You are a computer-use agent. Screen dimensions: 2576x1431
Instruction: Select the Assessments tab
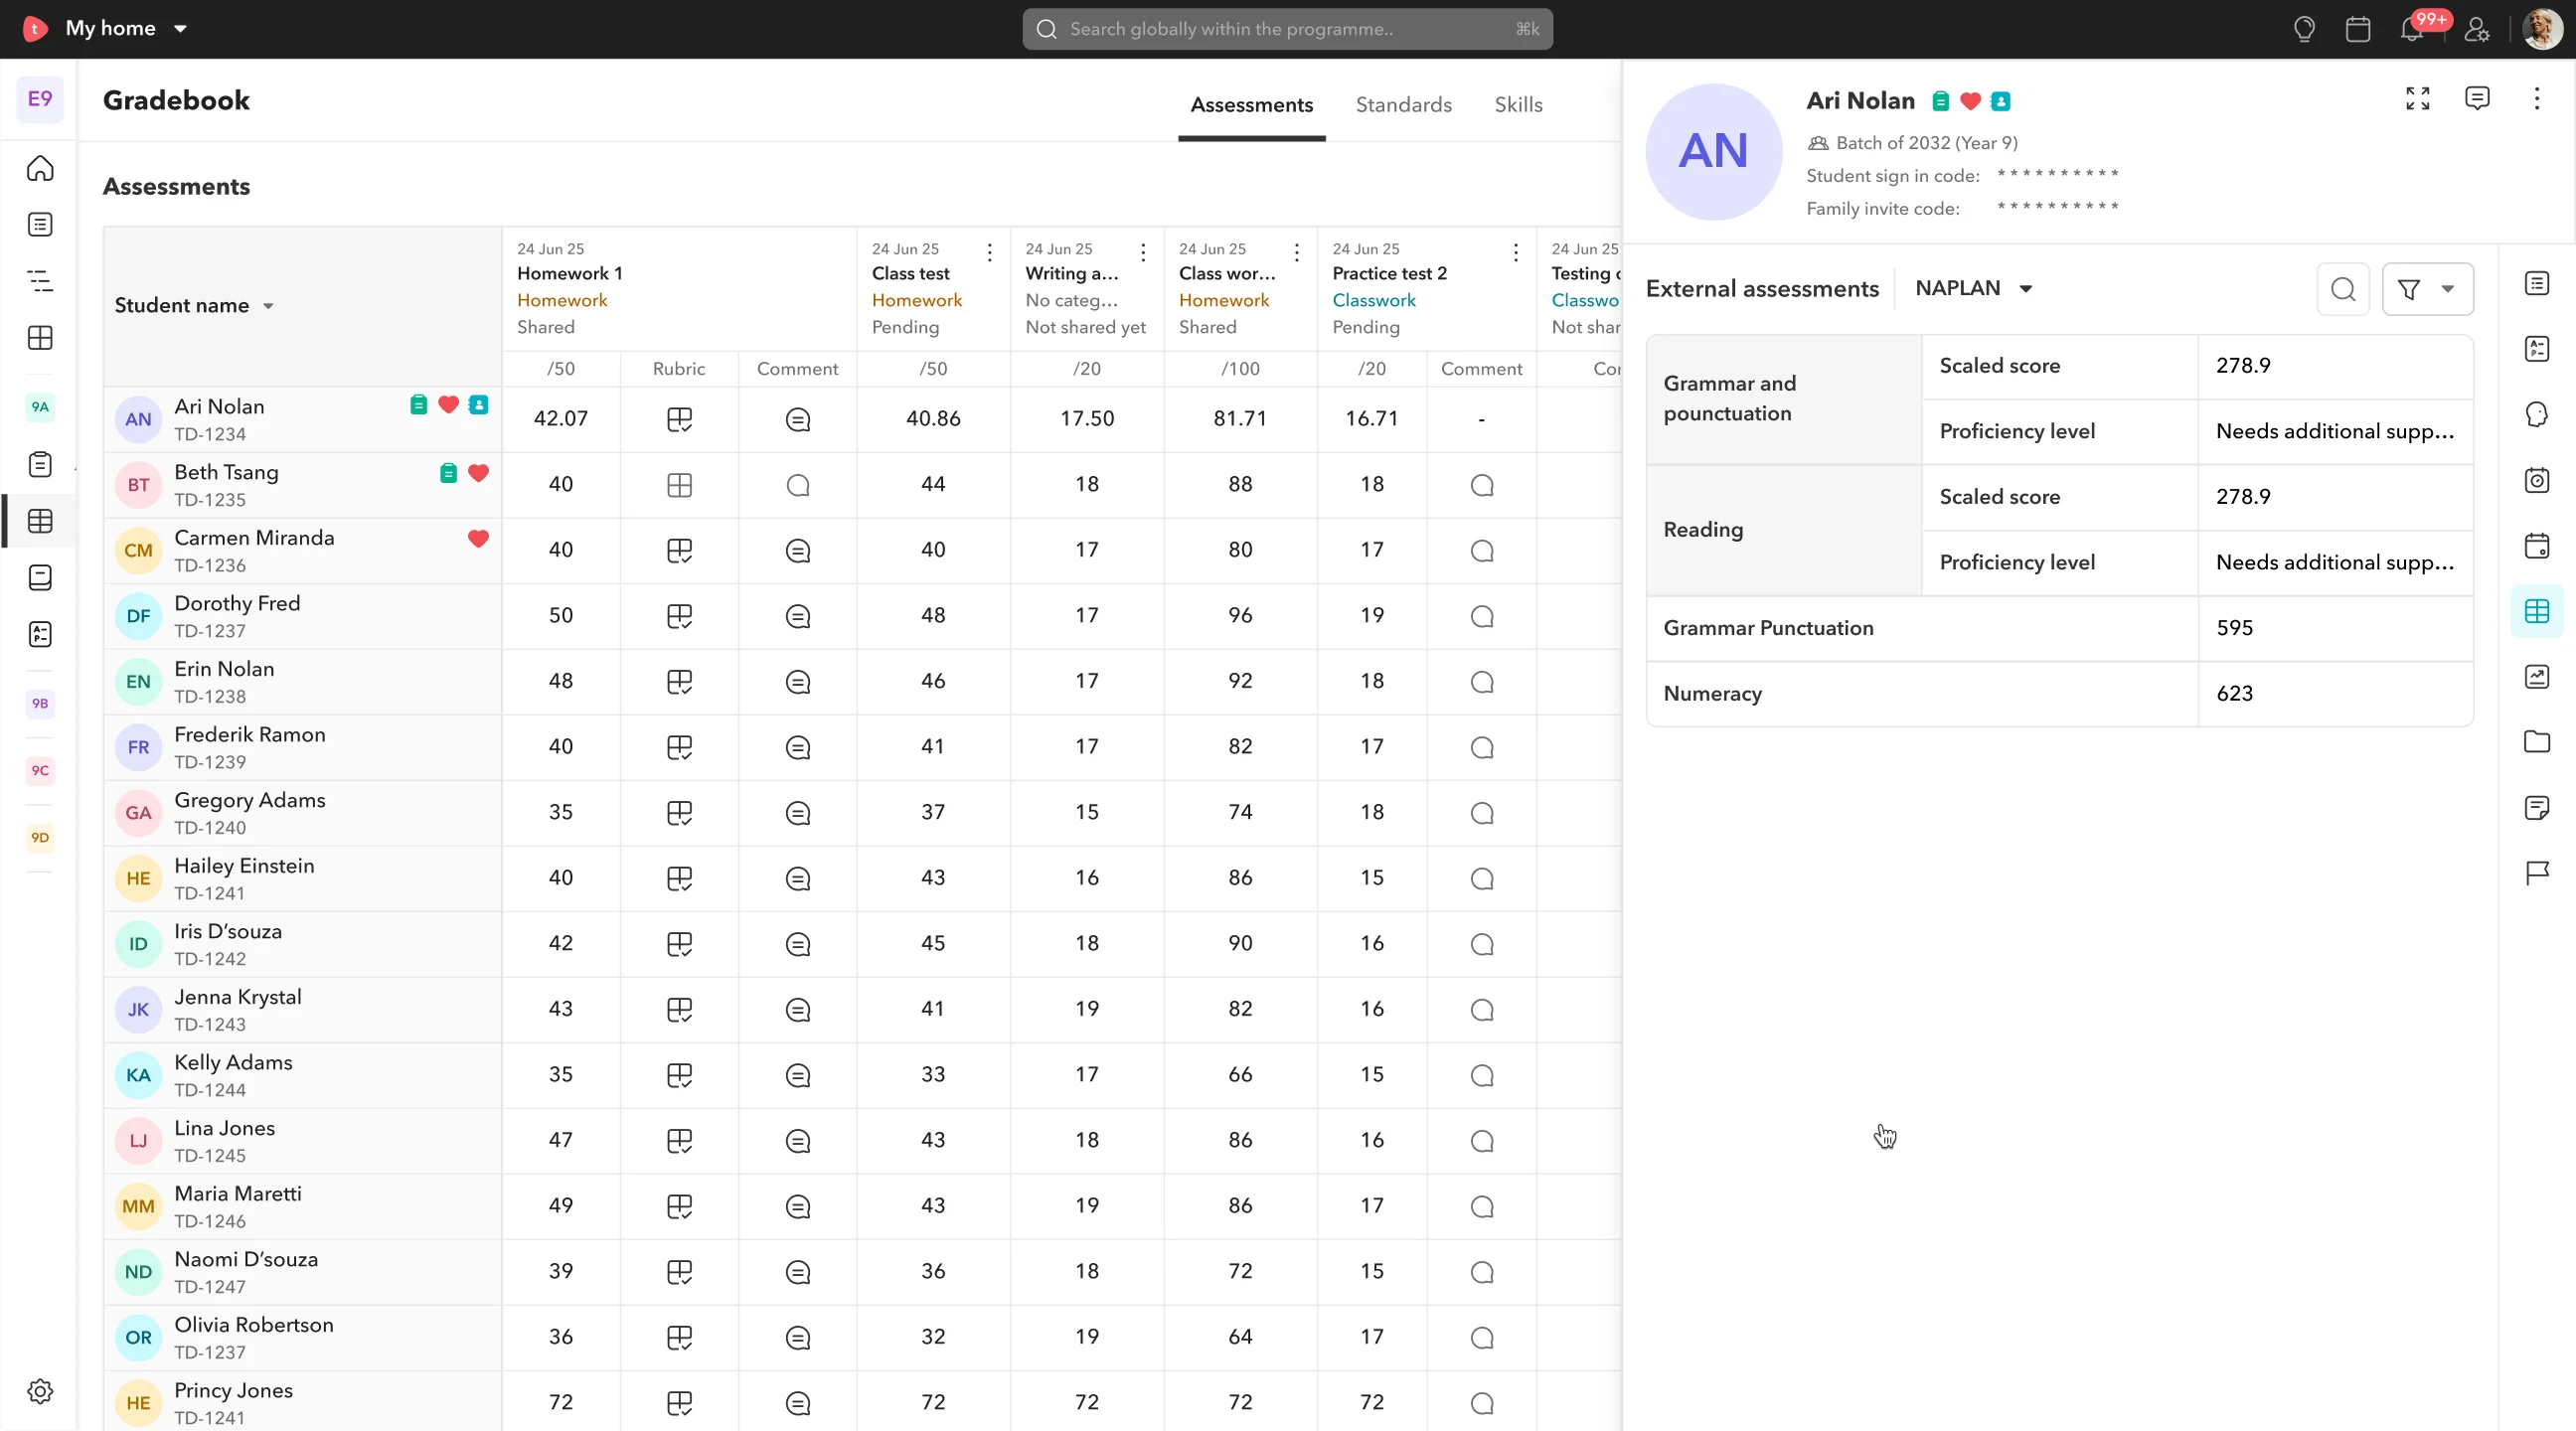point(1251,104)
